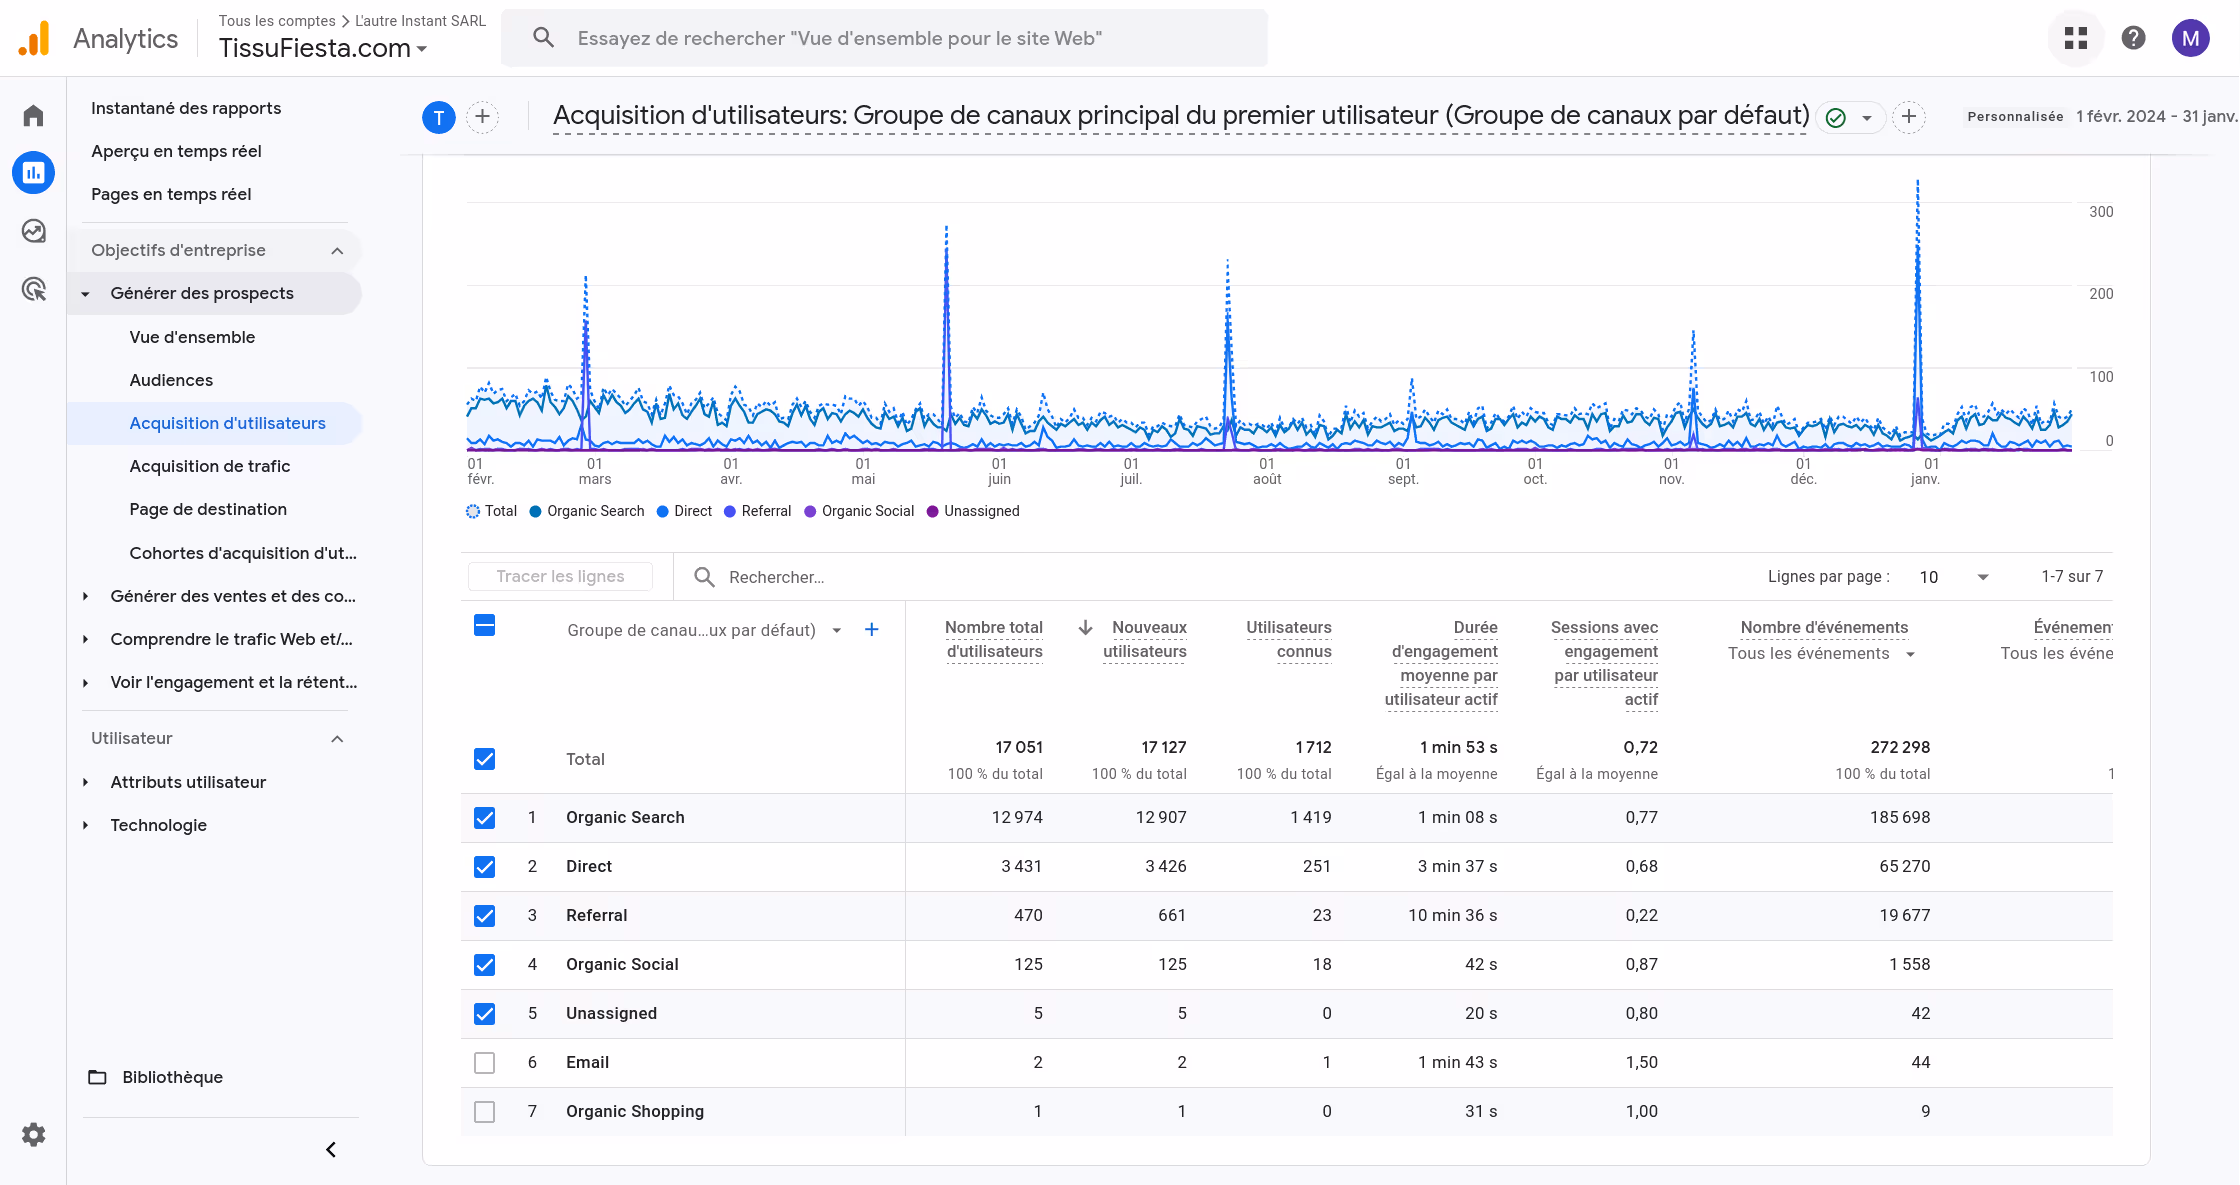The height and width of the screenshot is (1185, 2240).
Task: Open the Home icon in left rail
Action: (x=33, y=116)
